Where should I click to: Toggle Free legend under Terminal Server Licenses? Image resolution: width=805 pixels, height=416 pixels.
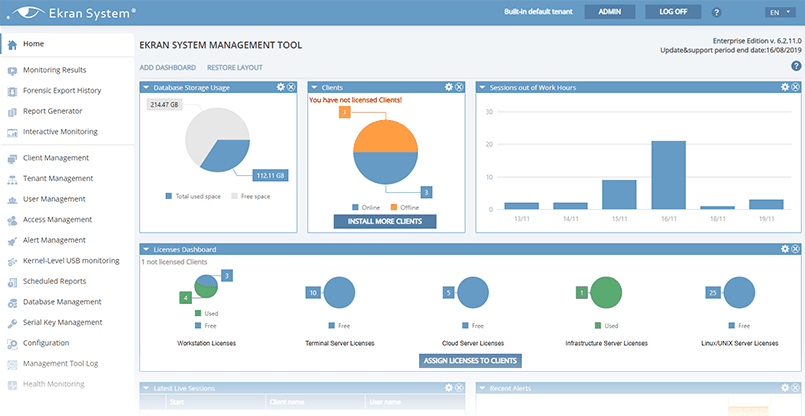(x=340, y=326)
